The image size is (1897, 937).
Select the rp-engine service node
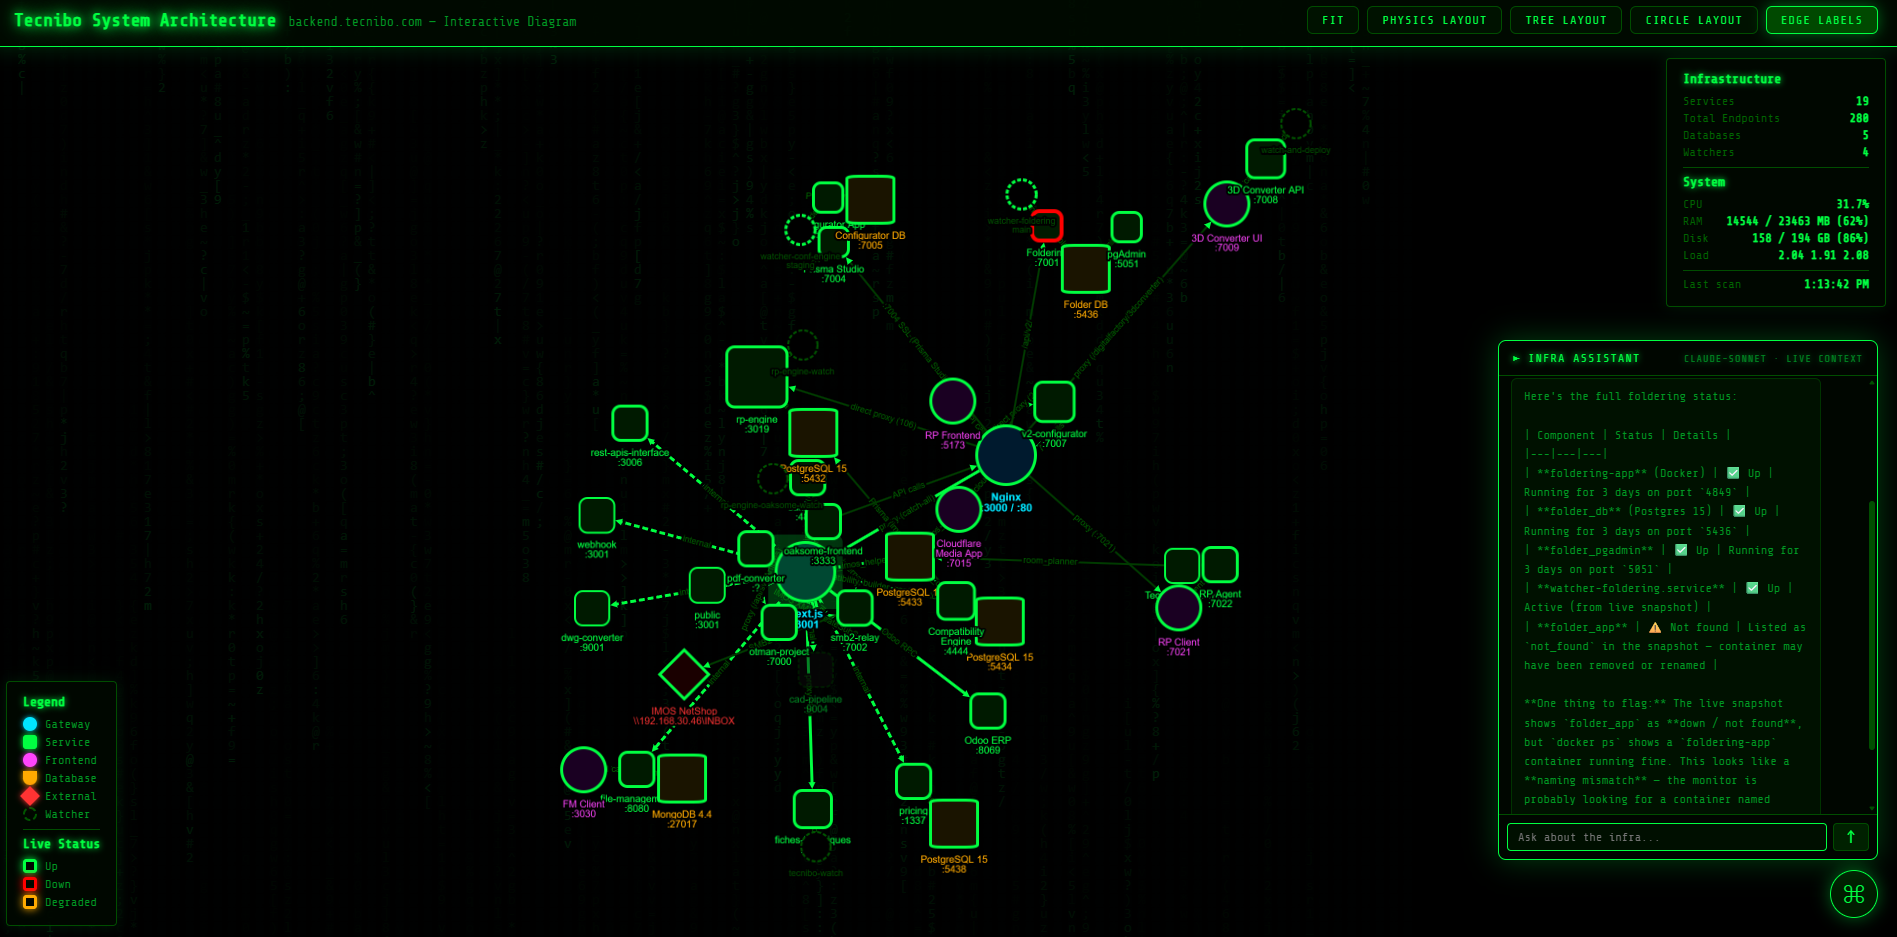[x=757, y=377]
